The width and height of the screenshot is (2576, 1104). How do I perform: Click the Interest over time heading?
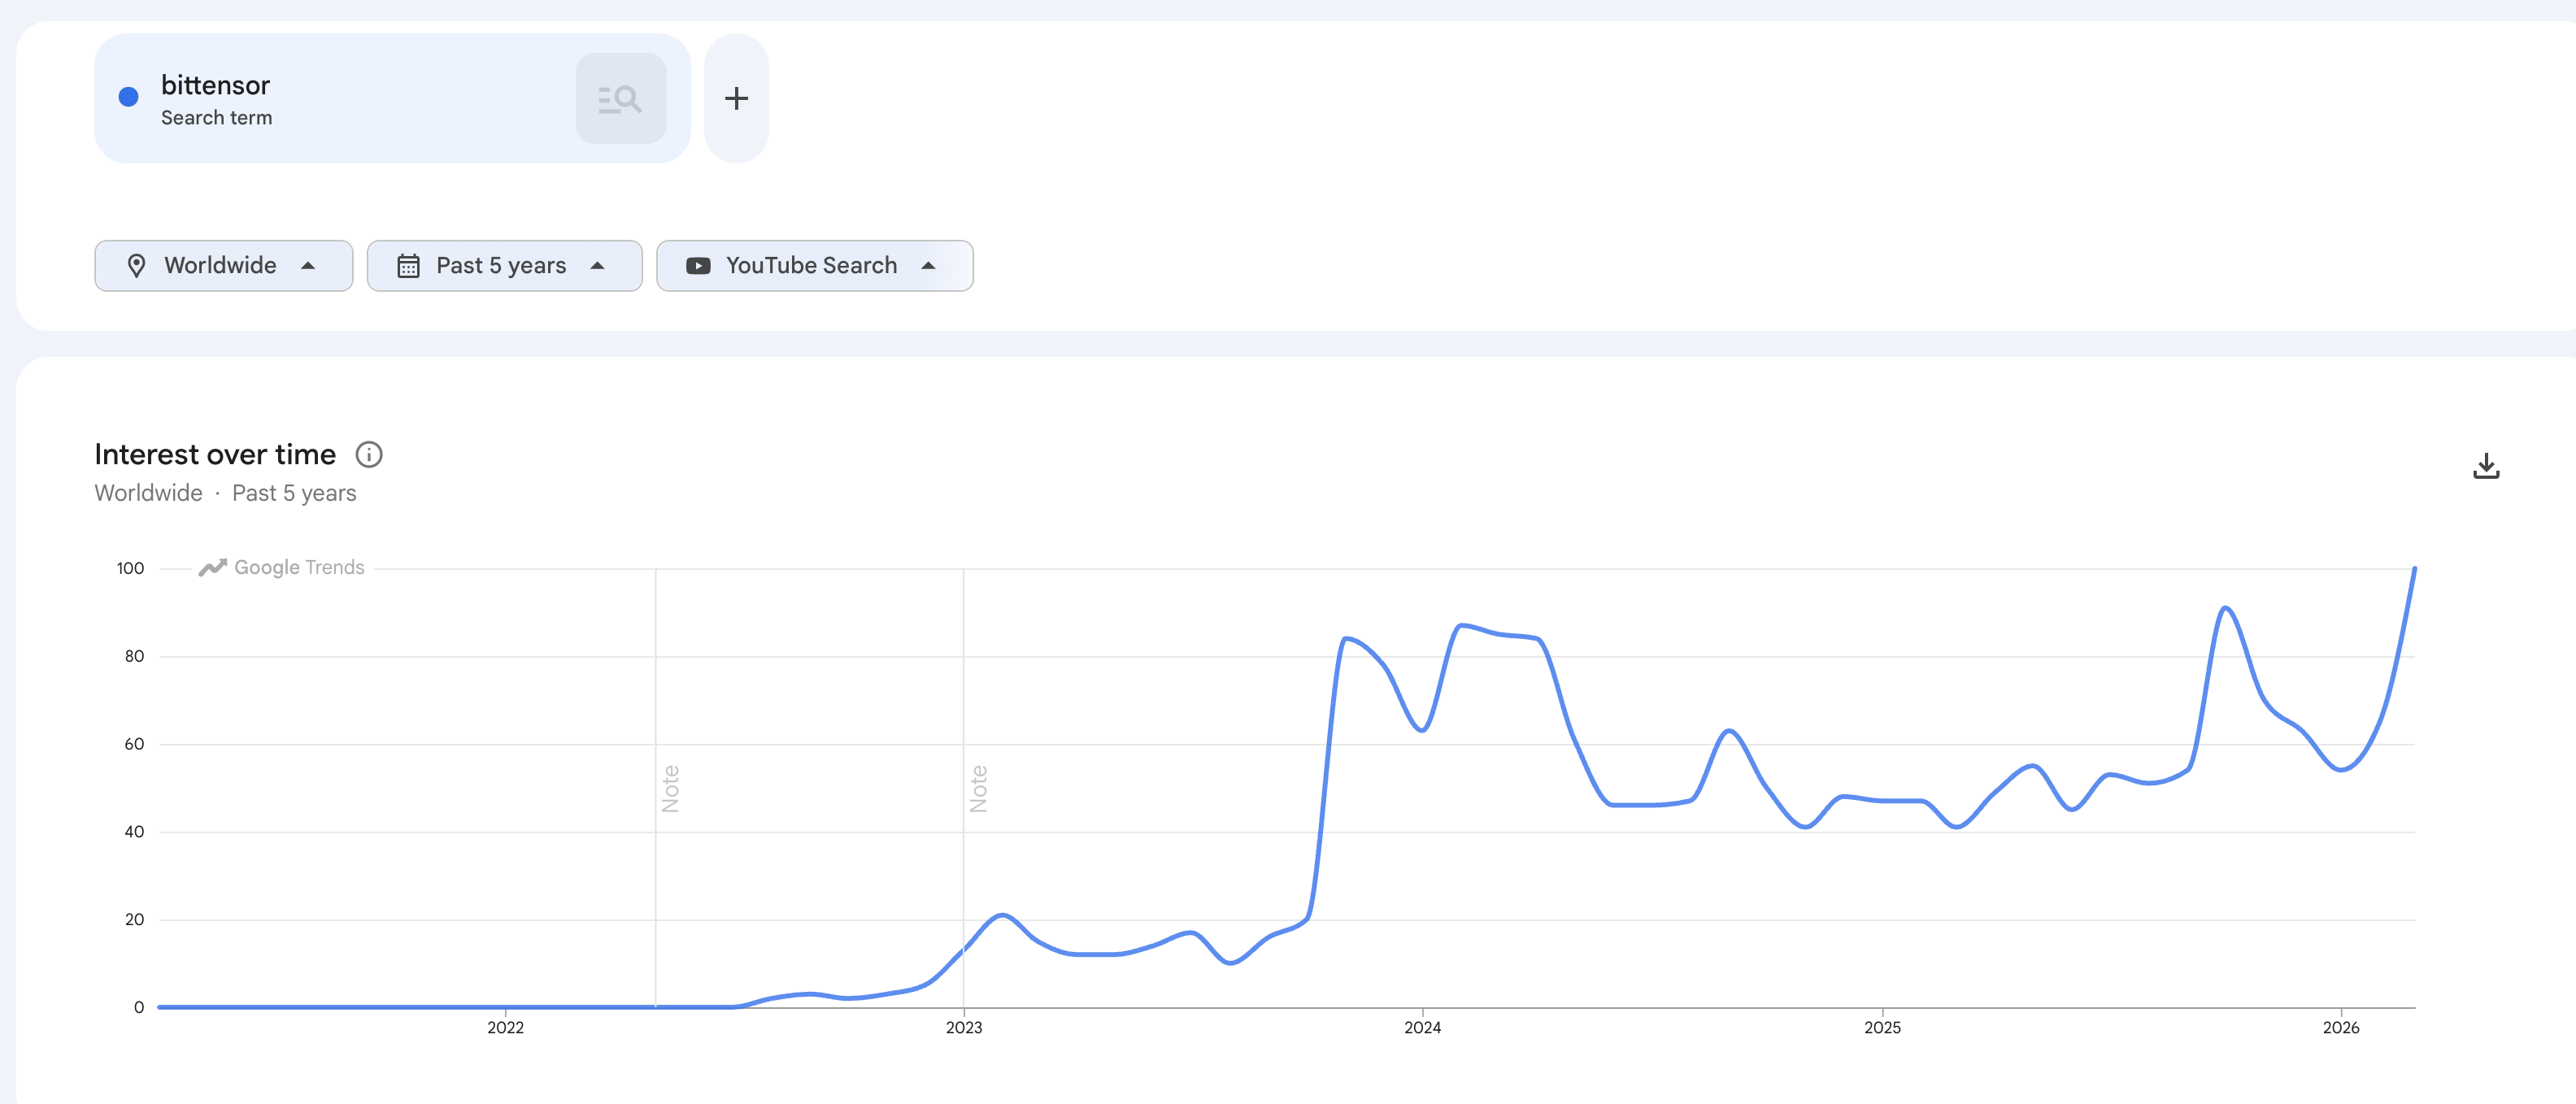(x=215, y=455)
